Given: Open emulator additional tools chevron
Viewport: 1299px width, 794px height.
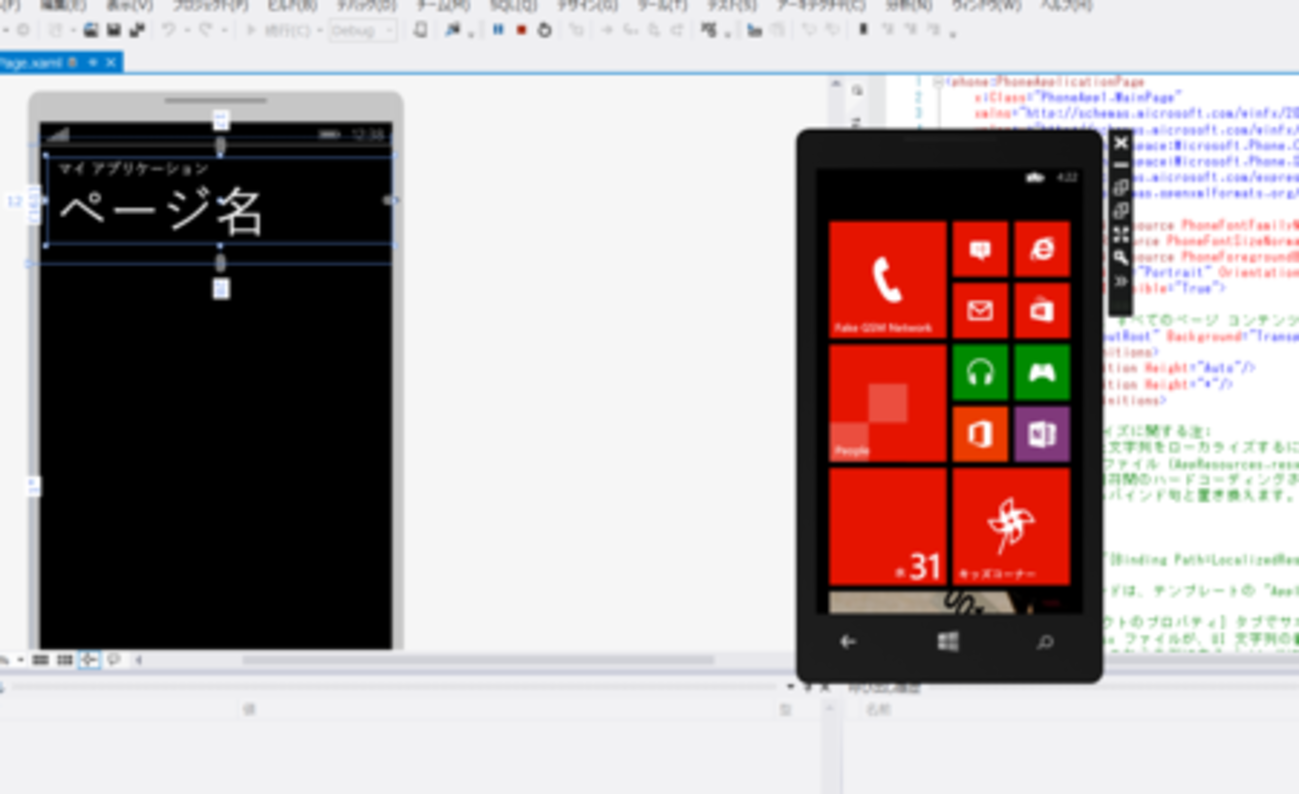Looking at the screenshot, I should 1121,281.
